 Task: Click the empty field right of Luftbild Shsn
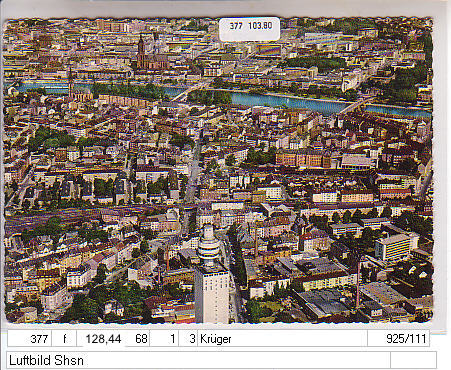point(413,360)
